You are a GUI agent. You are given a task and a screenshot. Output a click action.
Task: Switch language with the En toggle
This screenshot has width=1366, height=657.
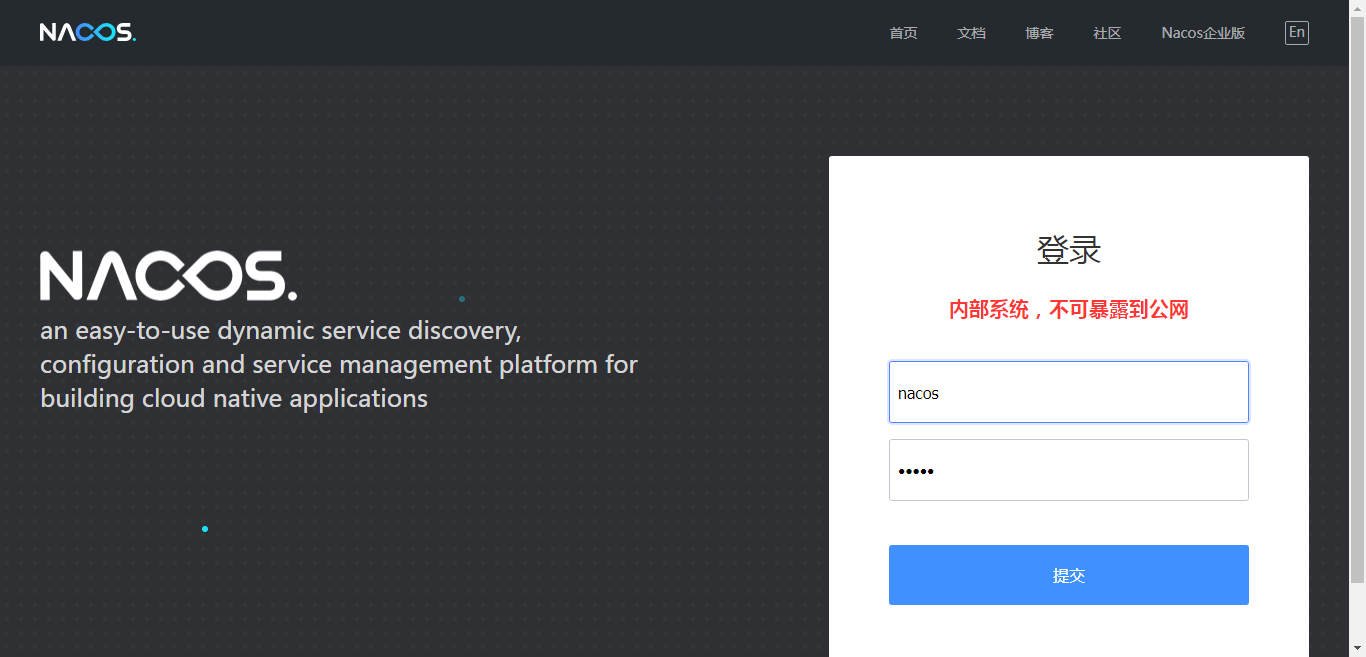1297,33
